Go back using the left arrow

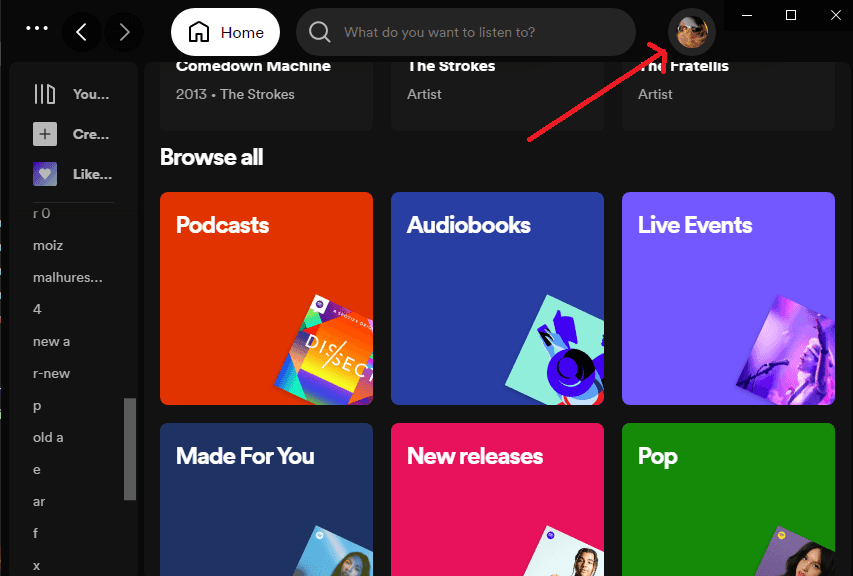82,32
